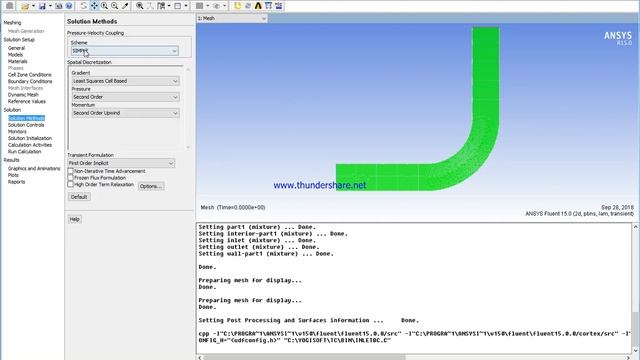Select Materials in the navigation tree
640x360 pixels.
tap(18, 61)
